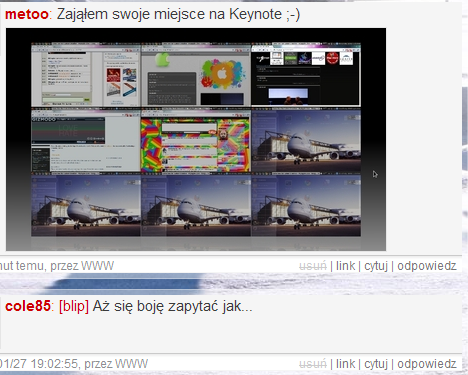This screenshot has width=468, height=375.
Task: Click the Gizmodo logo in the embedded picture
Action: [x=44, y=119]
